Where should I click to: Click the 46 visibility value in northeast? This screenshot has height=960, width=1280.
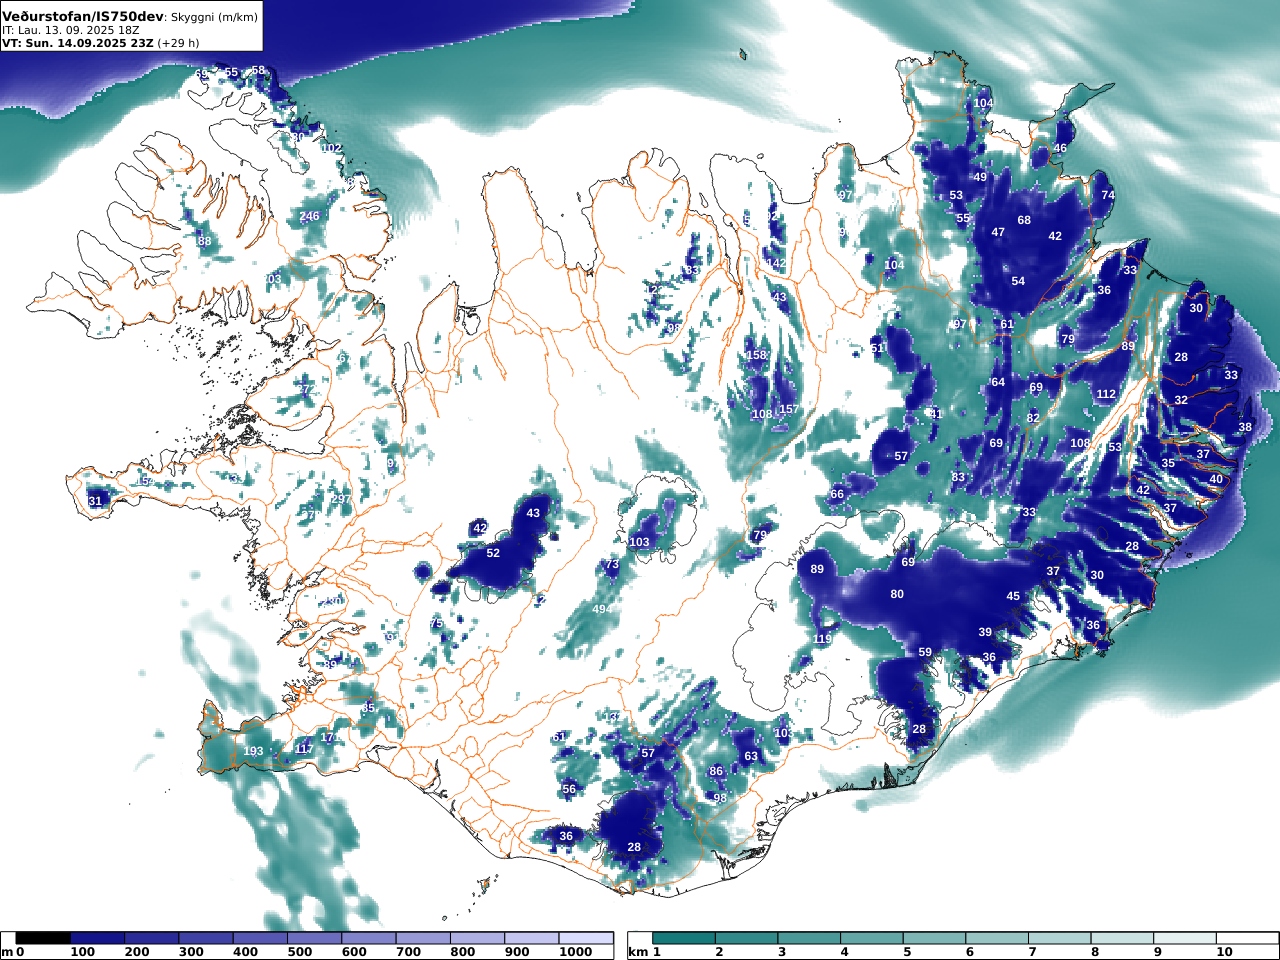1060,148
